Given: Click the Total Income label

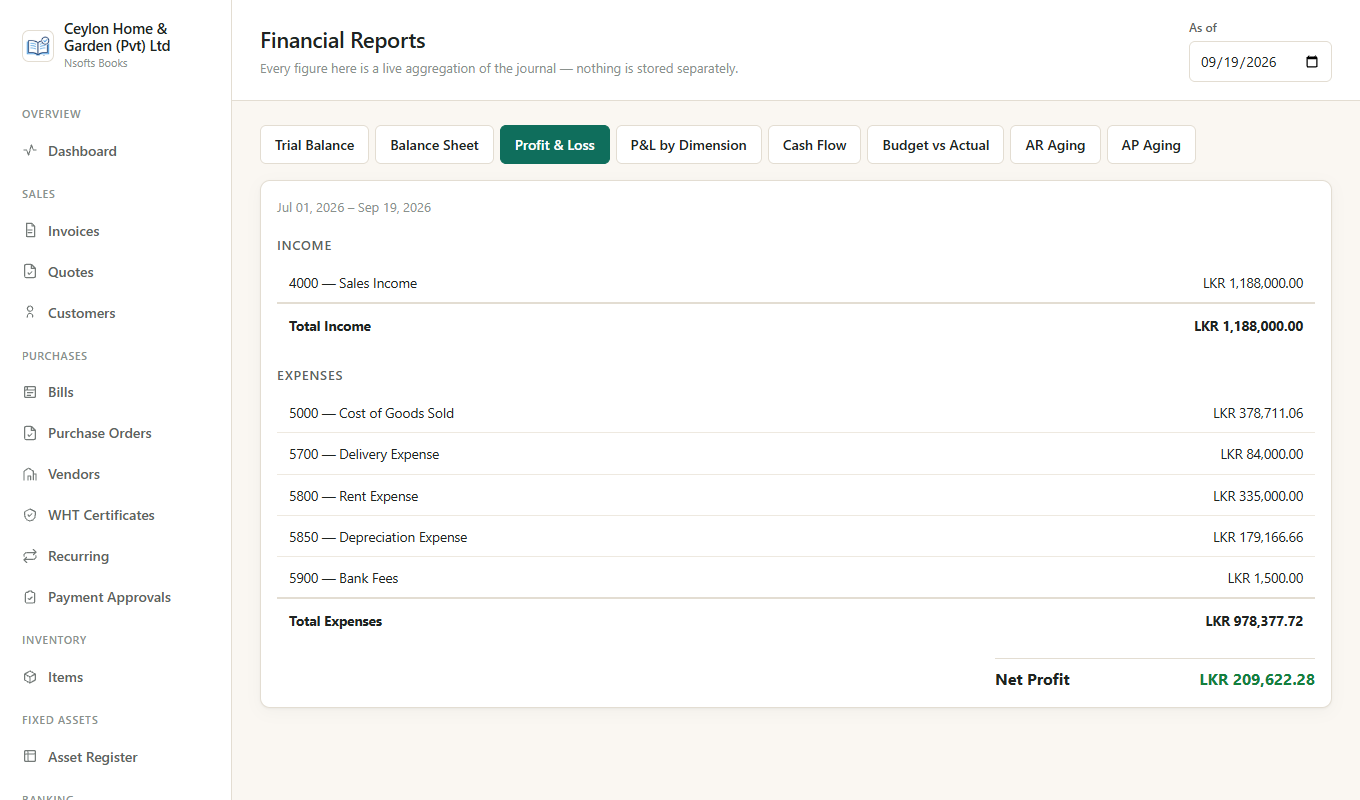Looking at the screenshot, I should click(x=330, y=326).
